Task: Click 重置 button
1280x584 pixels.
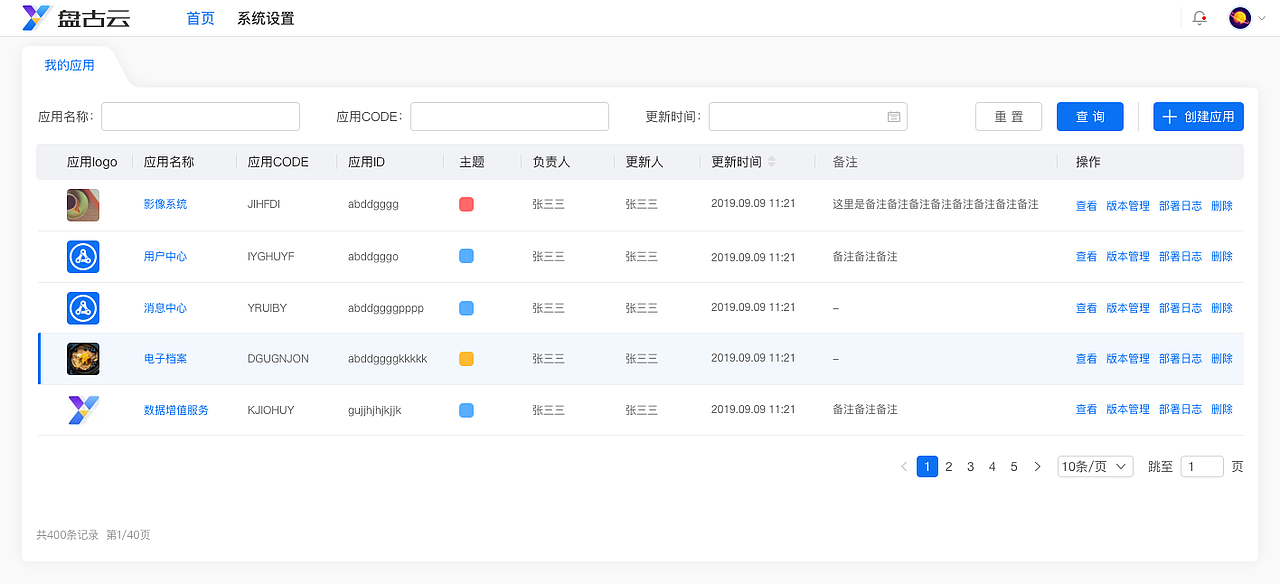Action: click(x=1008, y=117)
